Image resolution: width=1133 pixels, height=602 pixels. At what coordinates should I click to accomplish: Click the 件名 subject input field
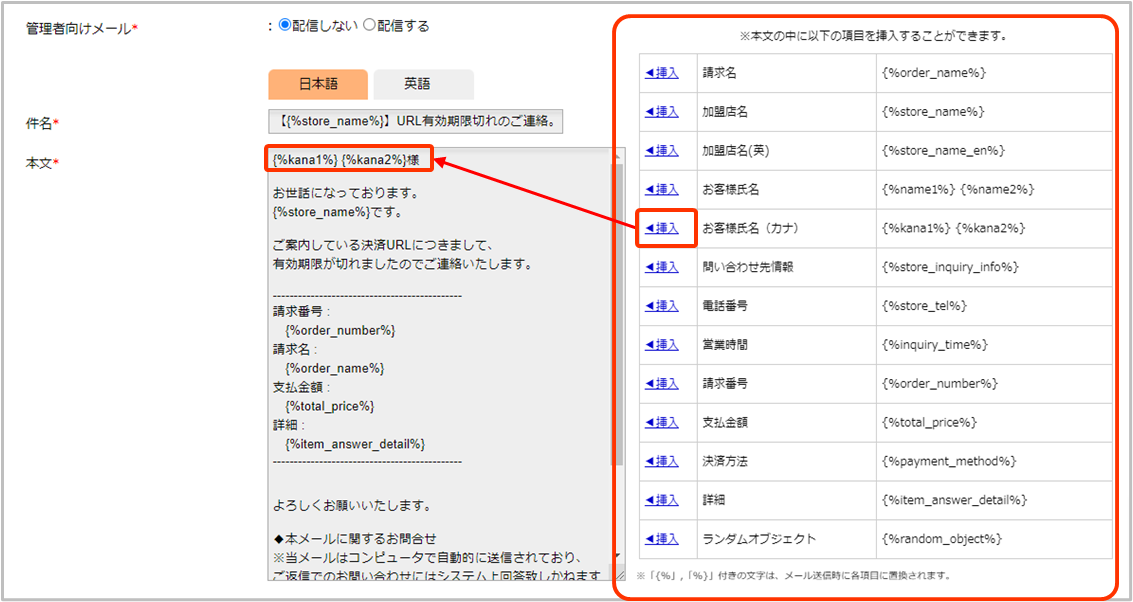pyautogui.click(x=415, y=122)
